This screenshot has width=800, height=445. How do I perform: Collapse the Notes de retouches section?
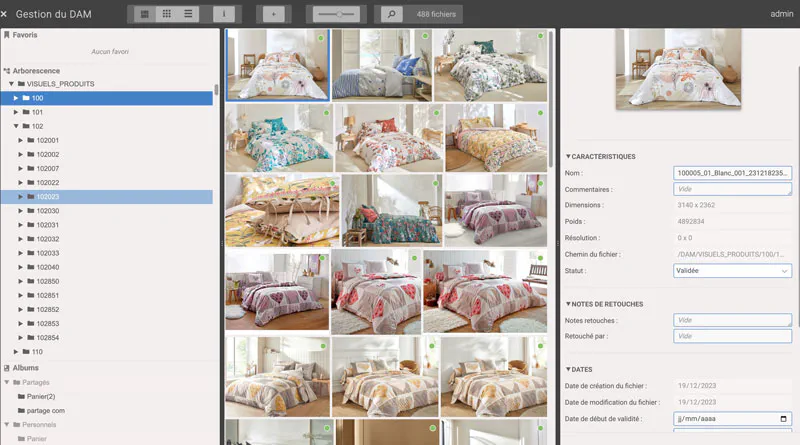(569, 304)
